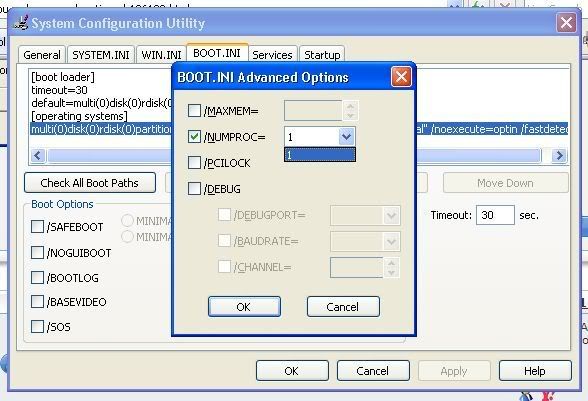Screen dimensions: 588x401
Task: Check the /SAFEBOOT boot option
Action: click(37, 226)
